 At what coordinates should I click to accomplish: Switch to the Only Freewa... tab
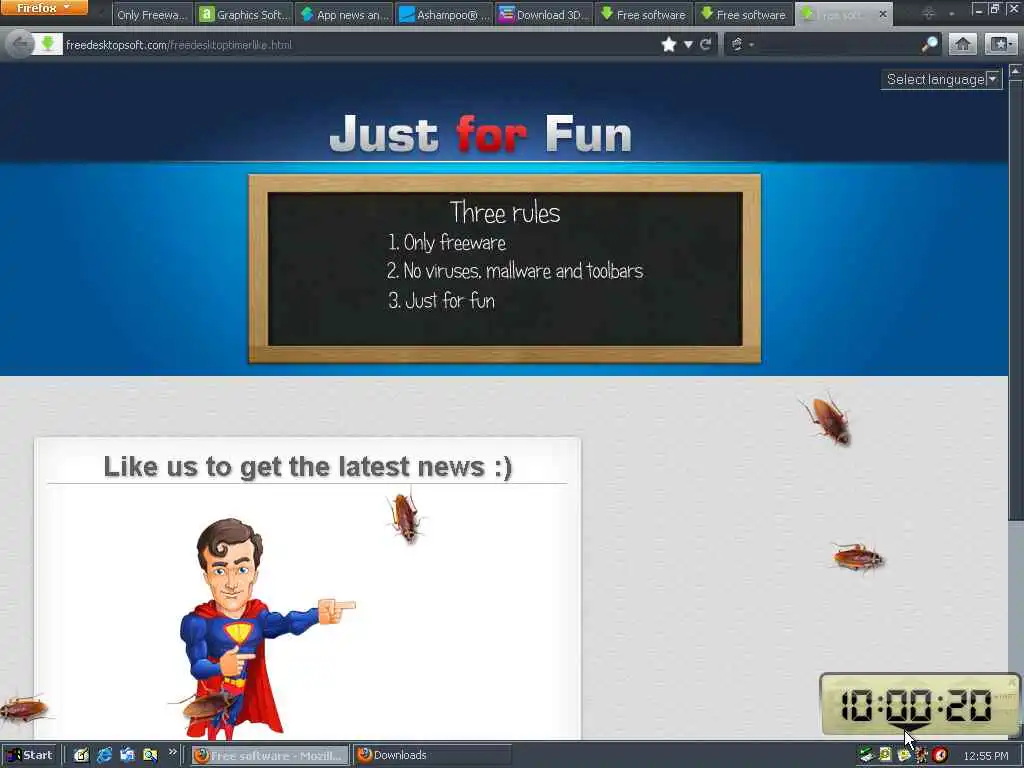pos(152,14)
